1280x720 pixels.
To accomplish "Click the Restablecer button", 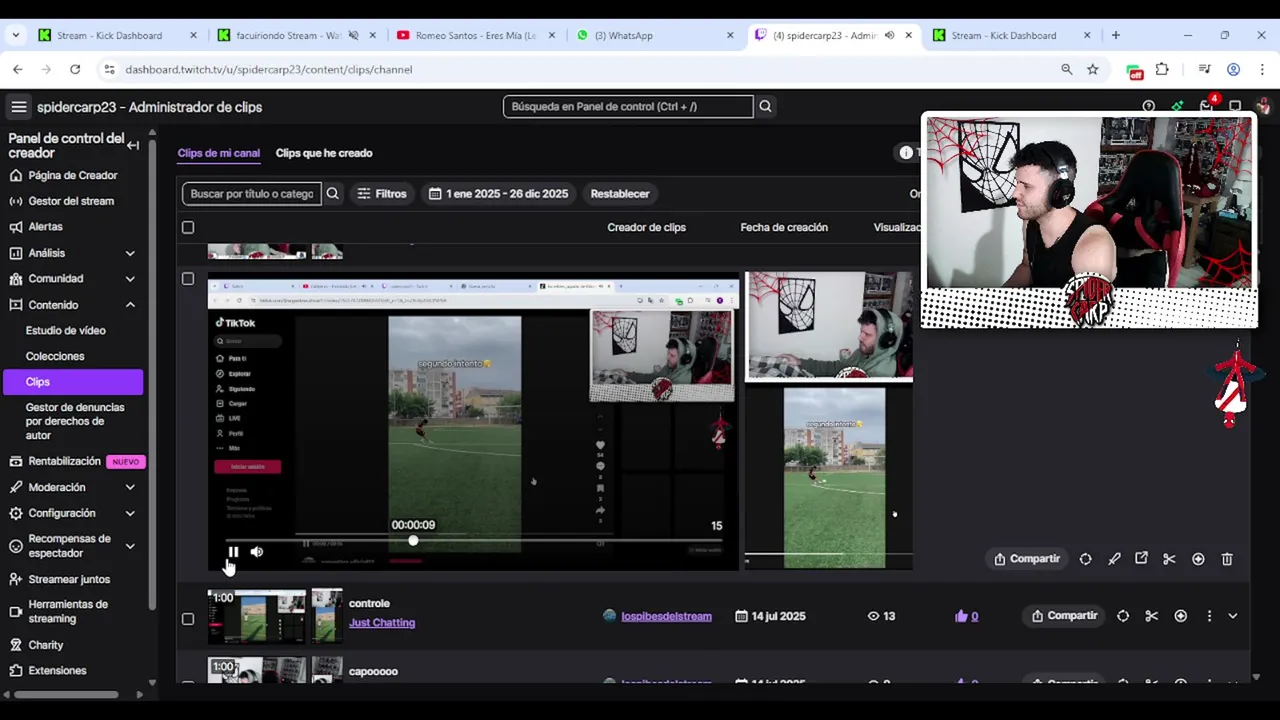I will coord(620,194).
